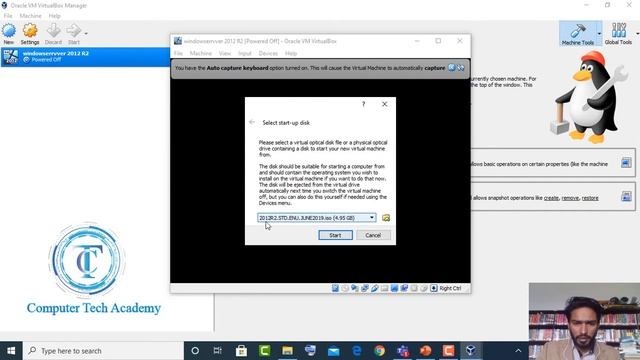
Task: Select windowserver 2012 R2 machine entry
Action: 85,56
